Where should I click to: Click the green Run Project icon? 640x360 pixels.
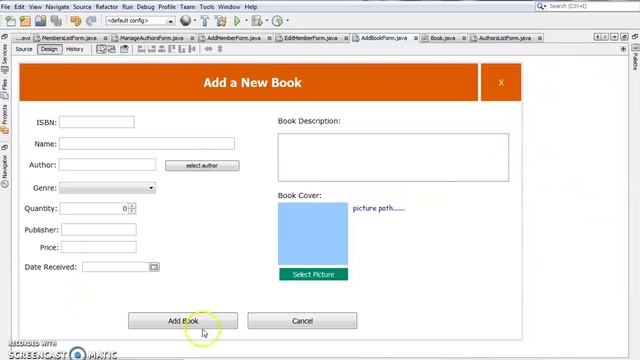point(237,21)
